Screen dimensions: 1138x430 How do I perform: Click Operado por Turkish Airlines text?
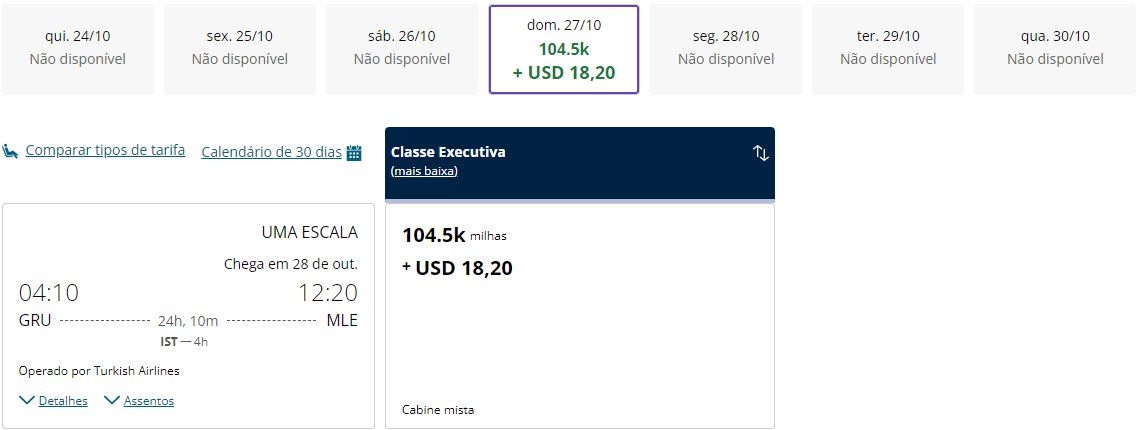pos(99,371)
